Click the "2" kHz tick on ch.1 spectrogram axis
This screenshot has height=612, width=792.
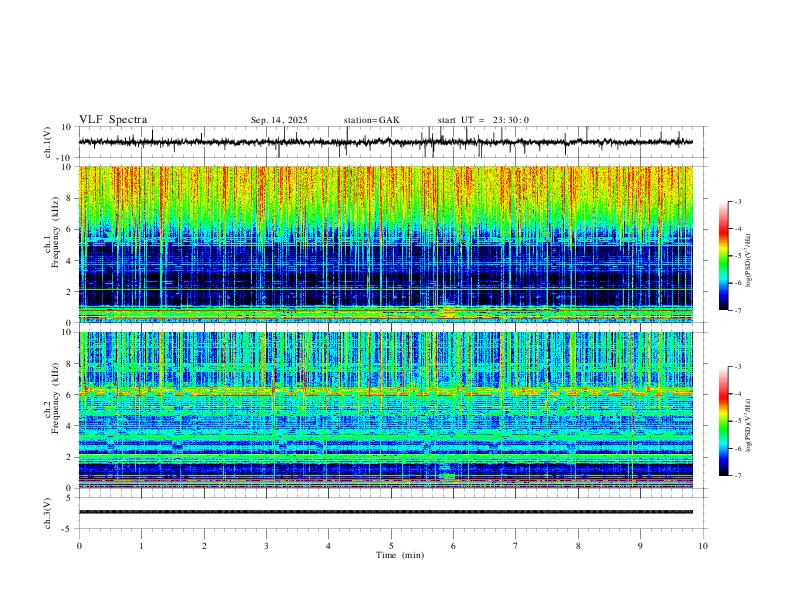(69, 291)
